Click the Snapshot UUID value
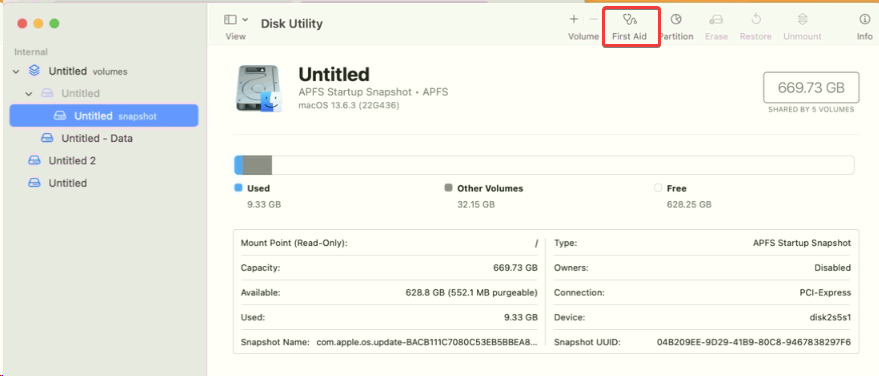 pos(753,342)
